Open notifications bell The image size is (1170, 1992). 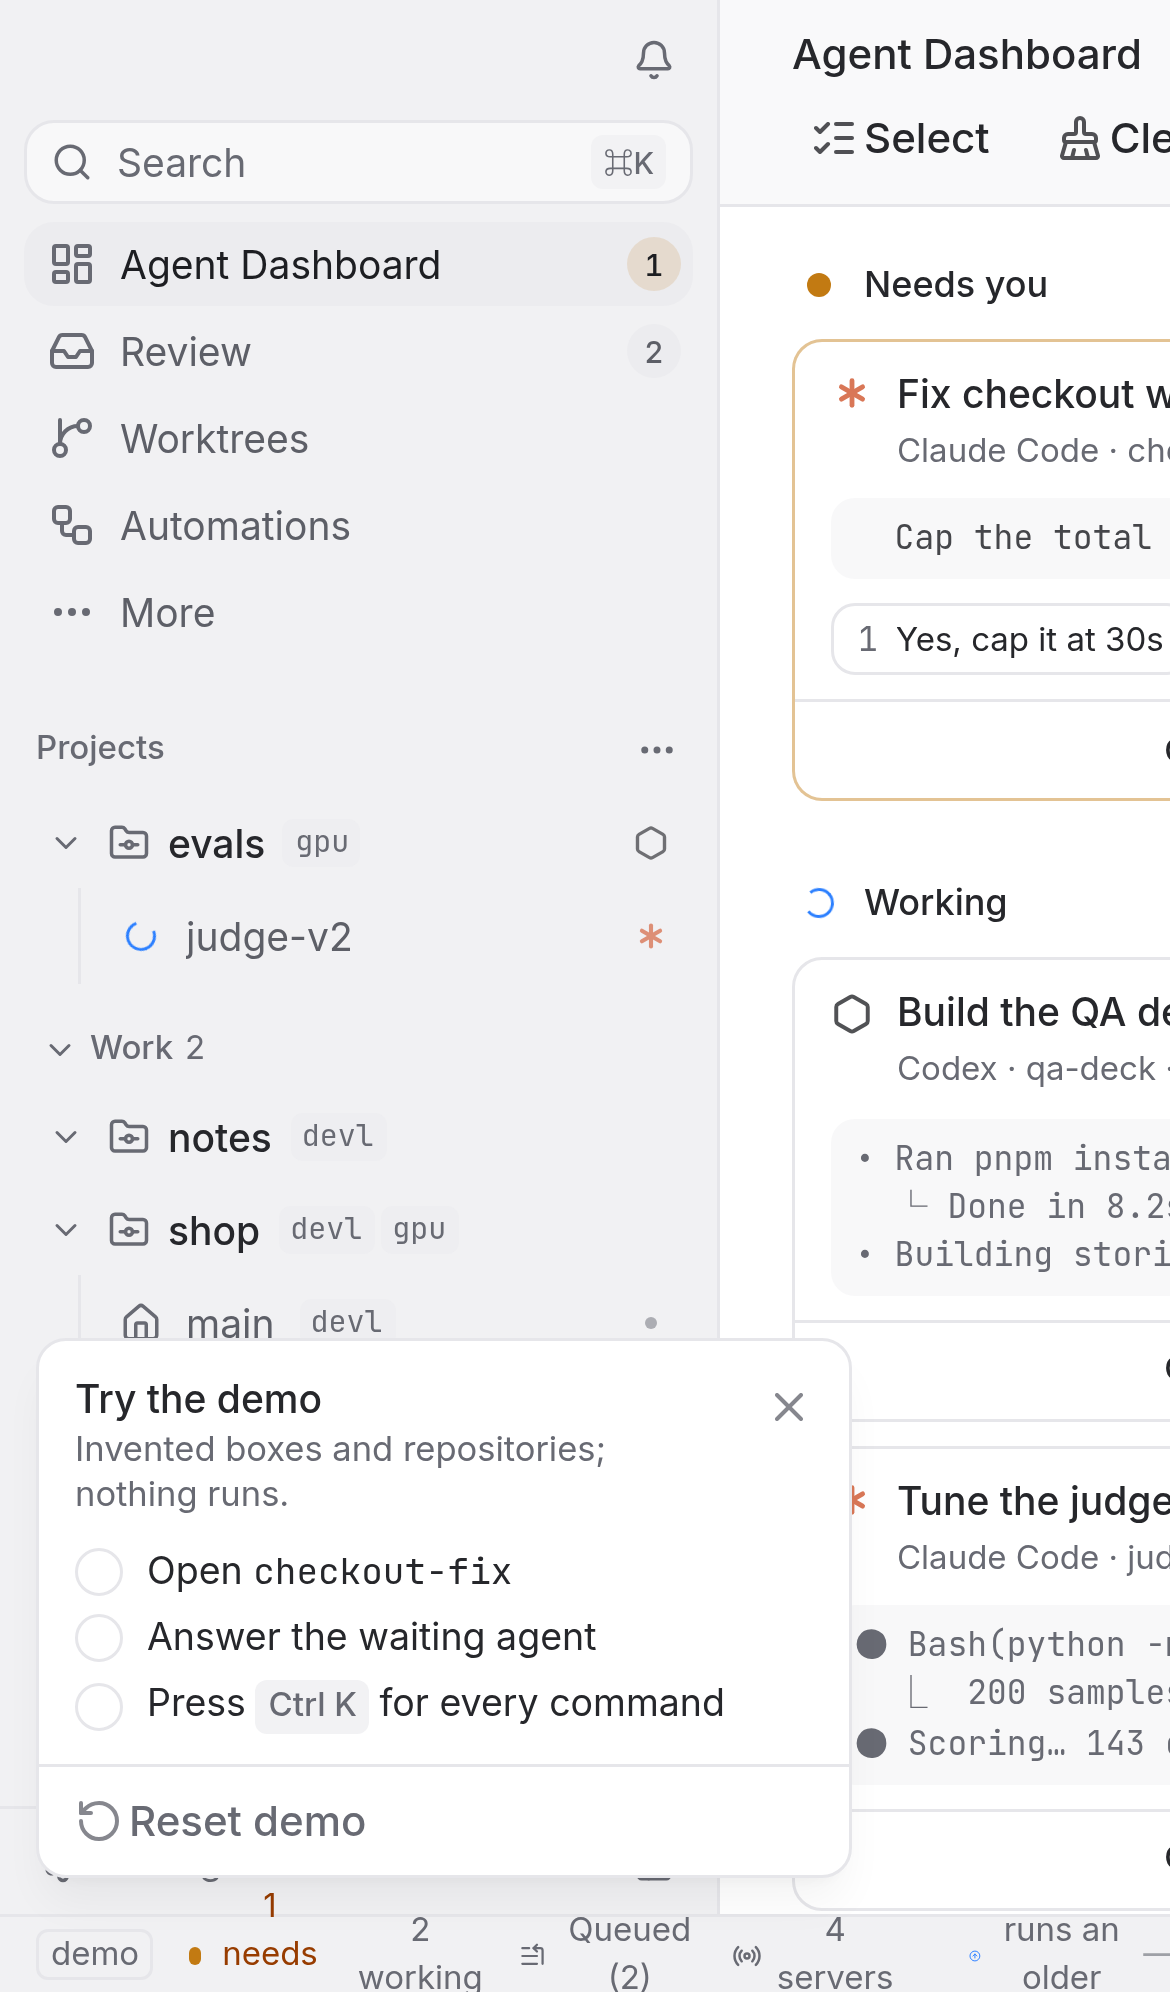[654, 60]
